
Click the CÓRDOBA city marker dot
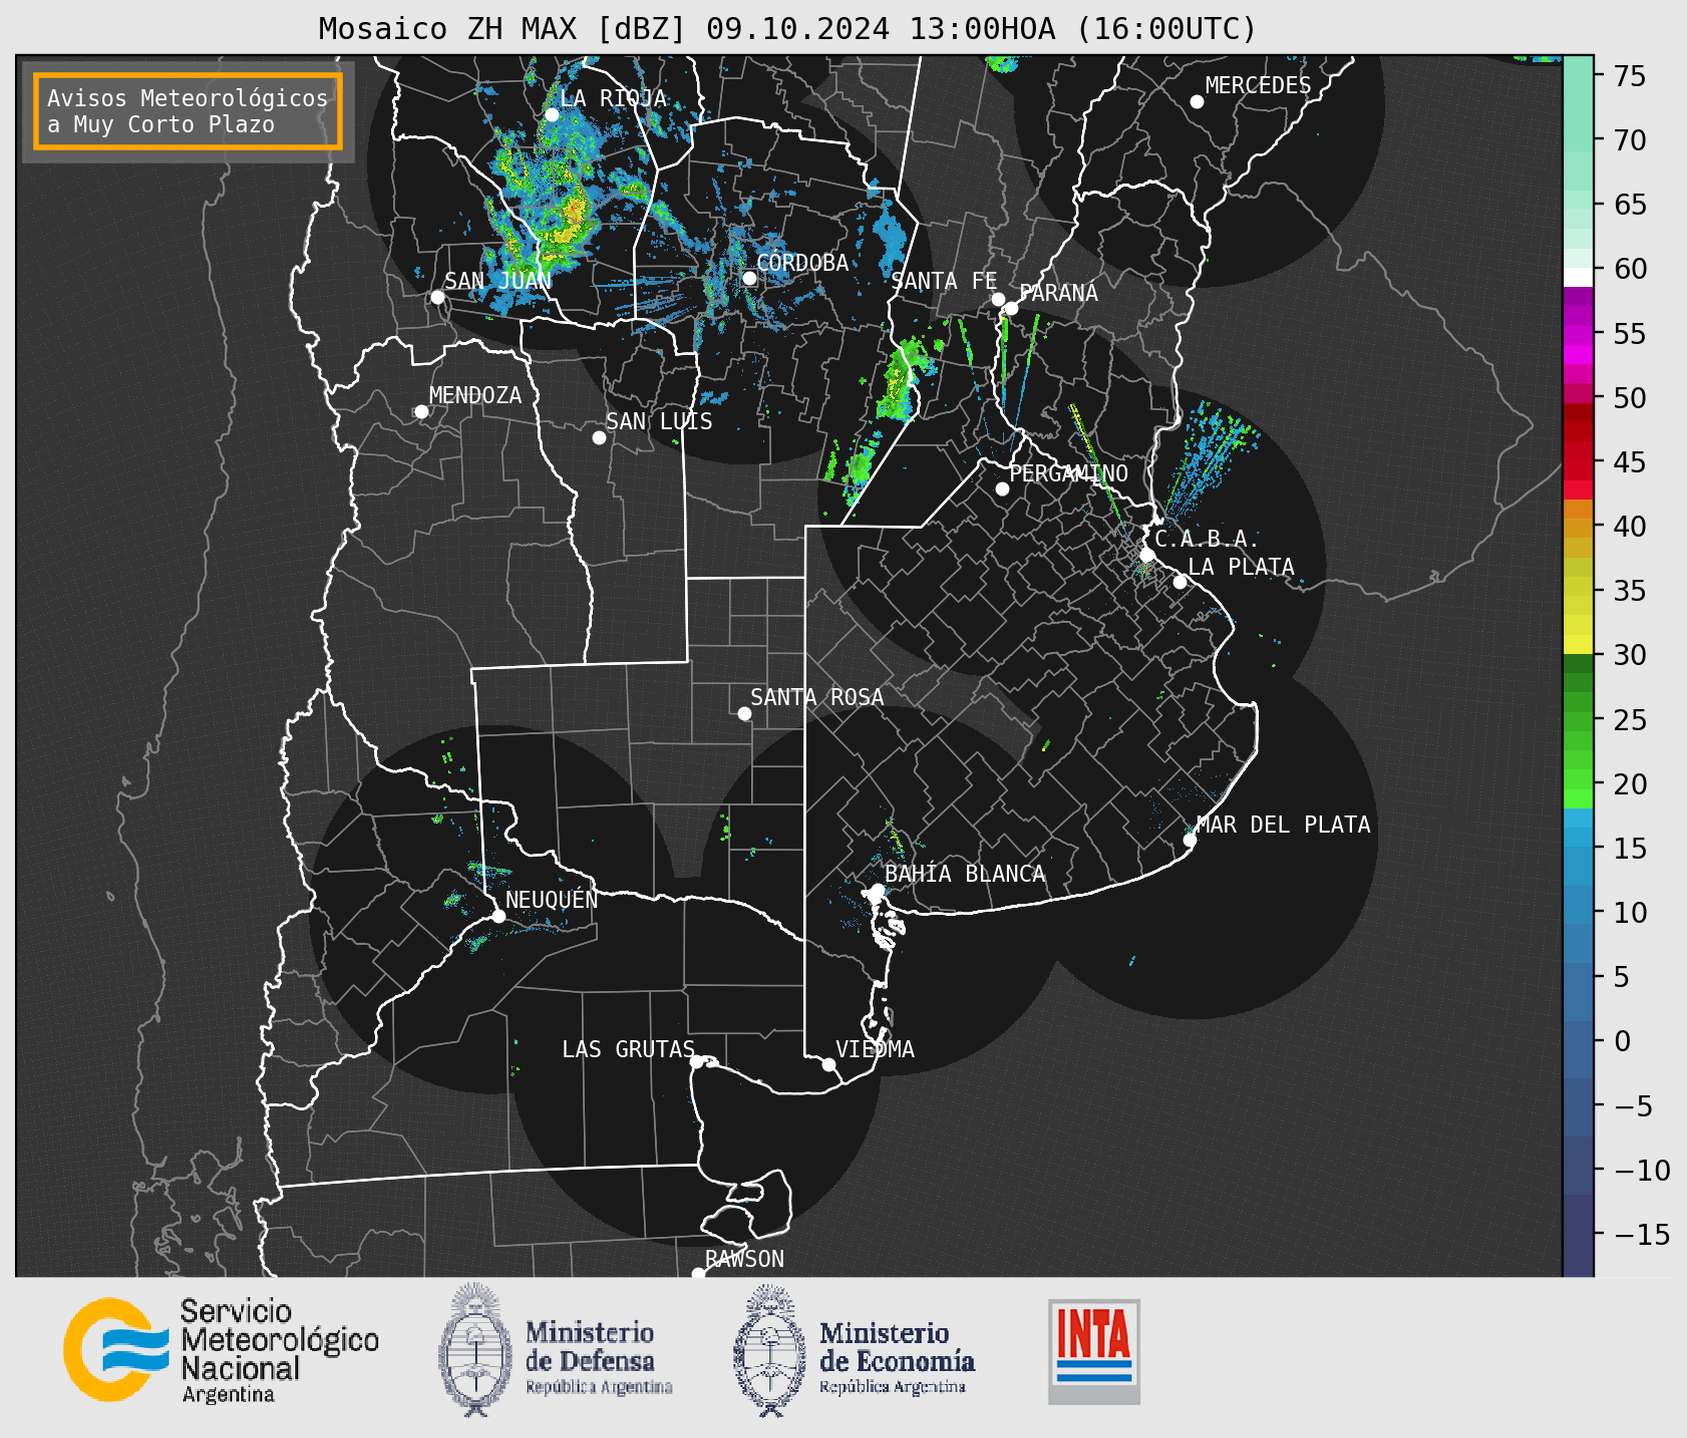tap(749, 278)
